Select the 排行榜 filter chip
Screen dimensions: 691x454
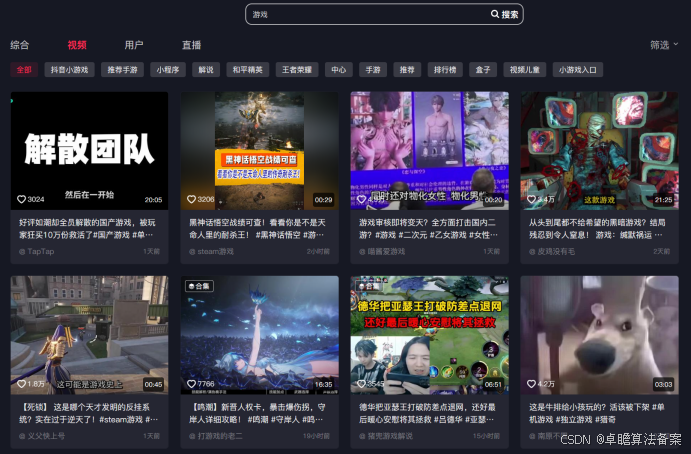point(445,70)
